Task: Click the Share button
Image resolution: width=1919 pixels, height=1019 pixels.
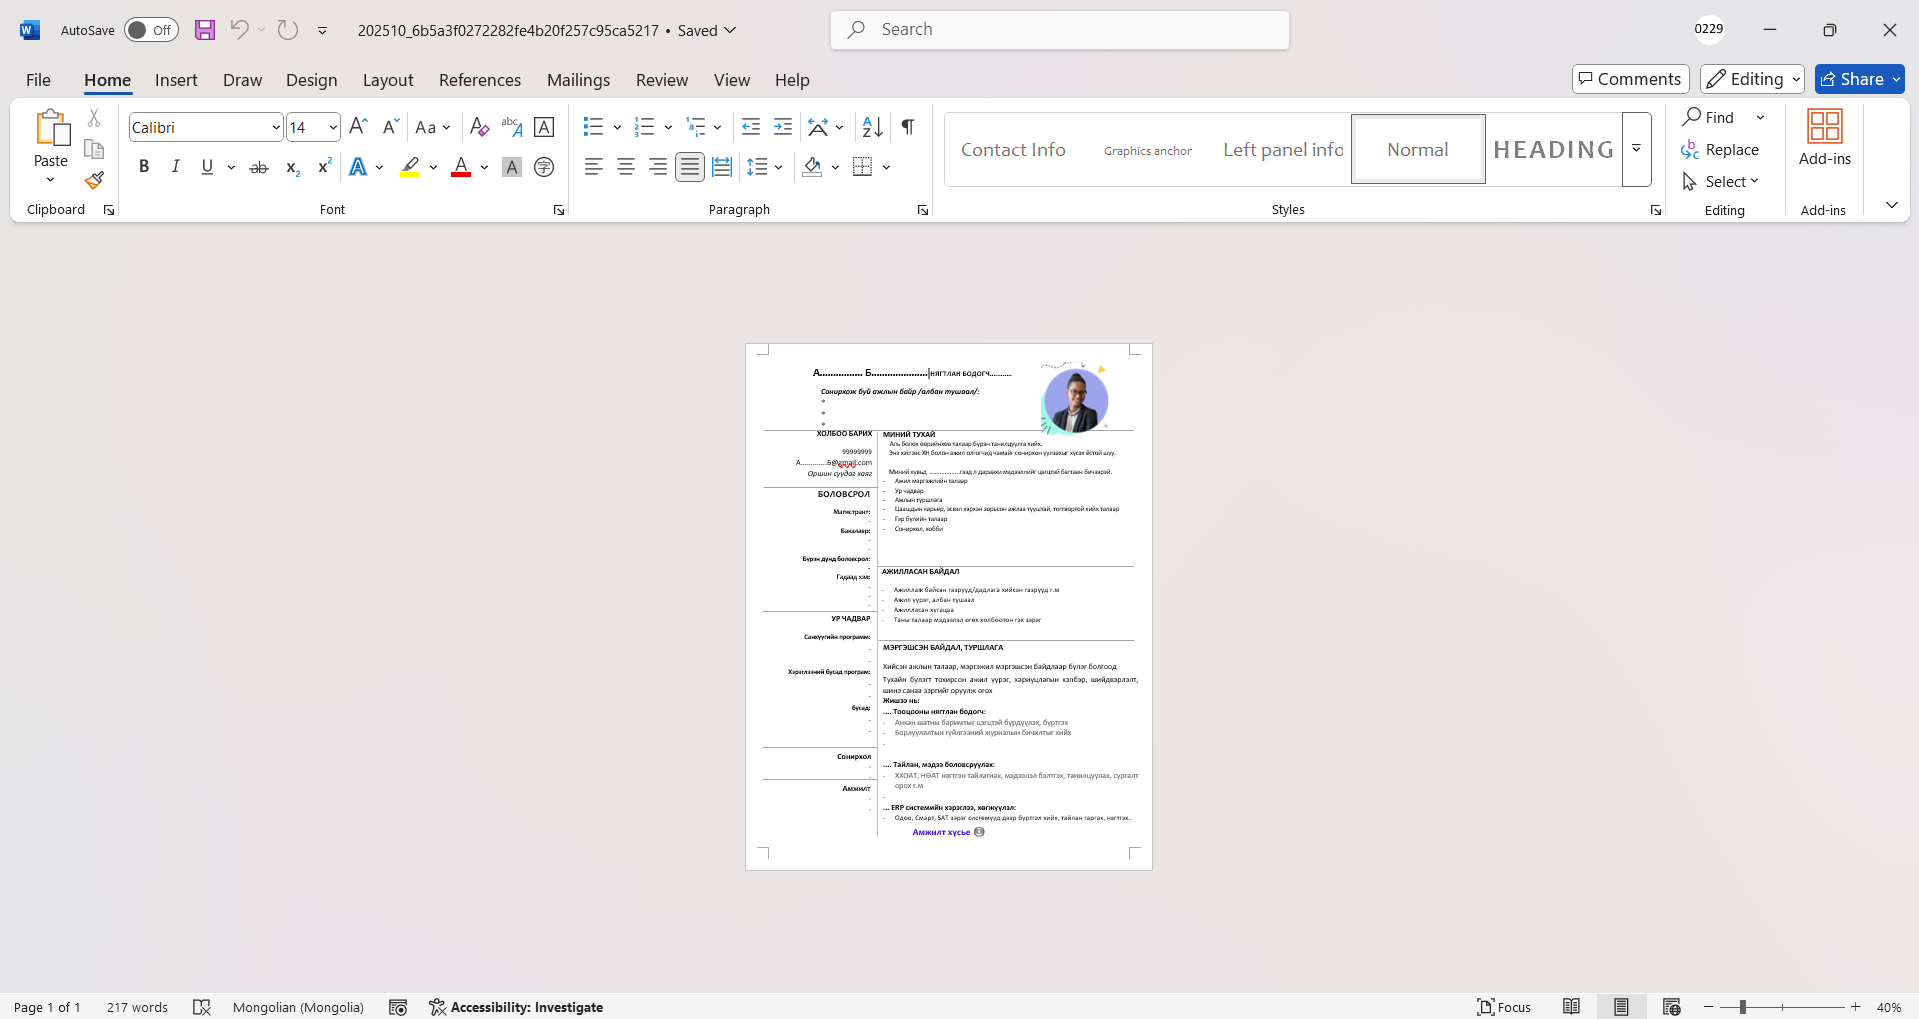Action: pyautogui.click(x=1859, y=79)
